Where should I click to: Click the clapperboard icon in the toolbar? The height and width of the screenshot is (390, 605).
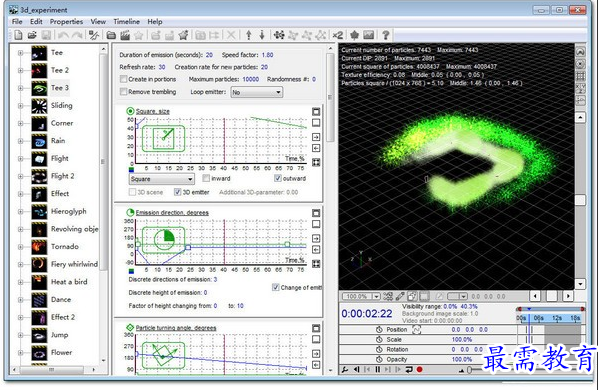tap(125, 35)
